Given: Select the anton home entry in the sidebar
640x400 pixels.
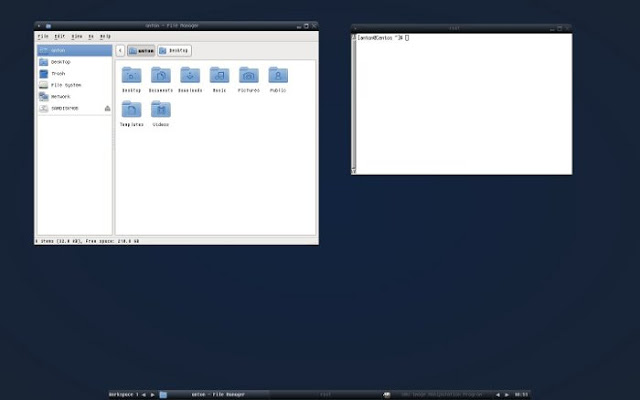Looking at the screenshot, I should tap(75, 51).
